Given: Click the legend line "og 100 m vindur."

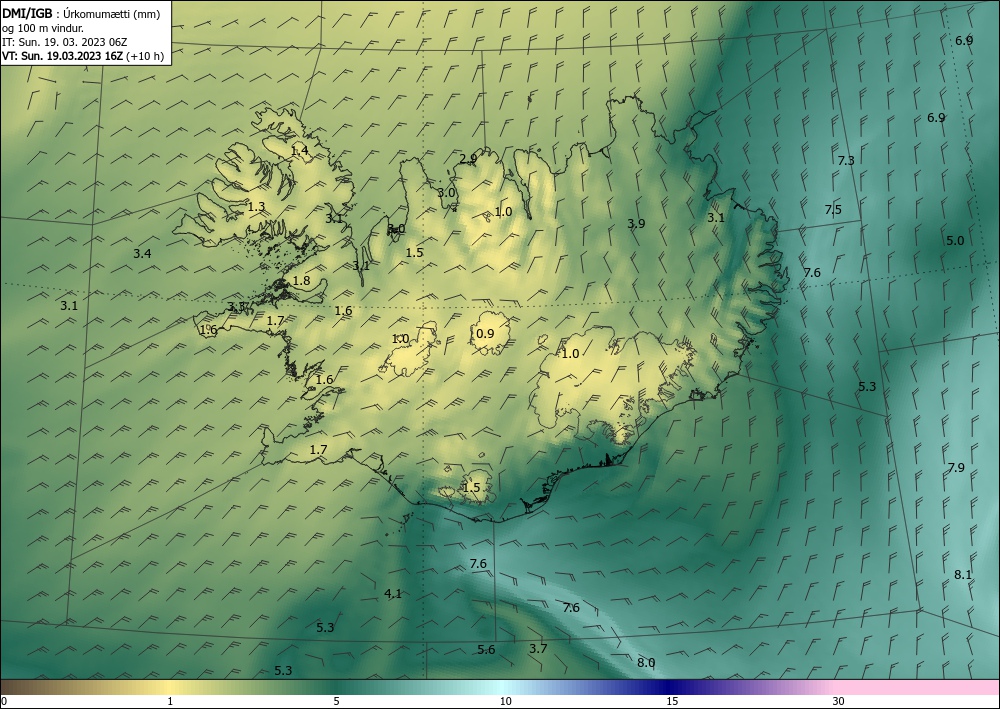Looking at the screenshot, I should click(x=43, y=28).
